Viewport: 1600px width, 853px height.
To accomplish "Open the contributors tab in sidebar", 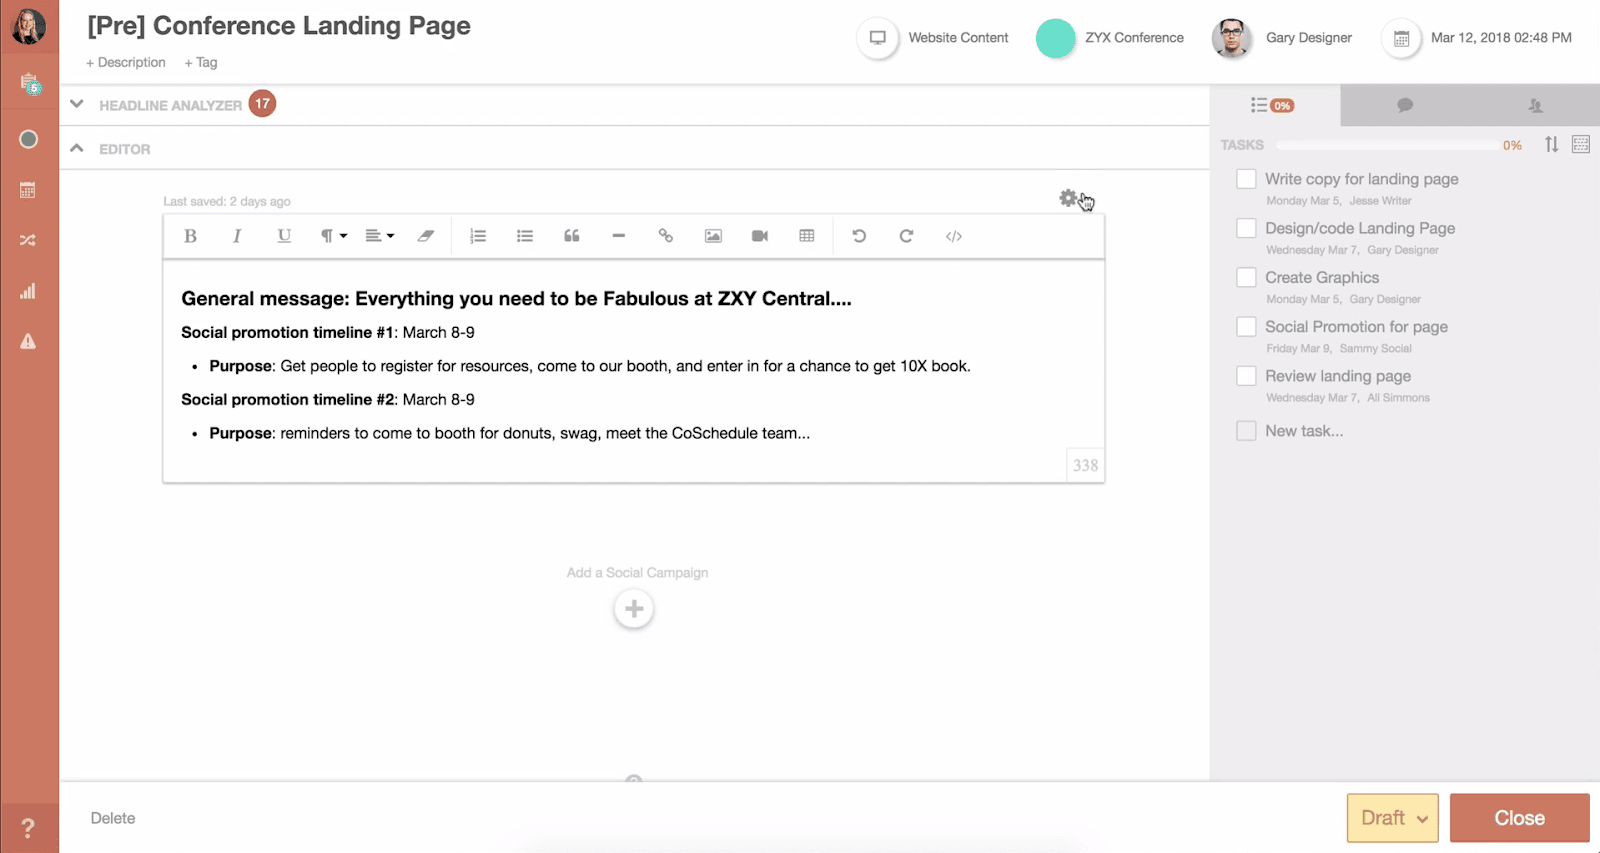I will [1535, 105].
